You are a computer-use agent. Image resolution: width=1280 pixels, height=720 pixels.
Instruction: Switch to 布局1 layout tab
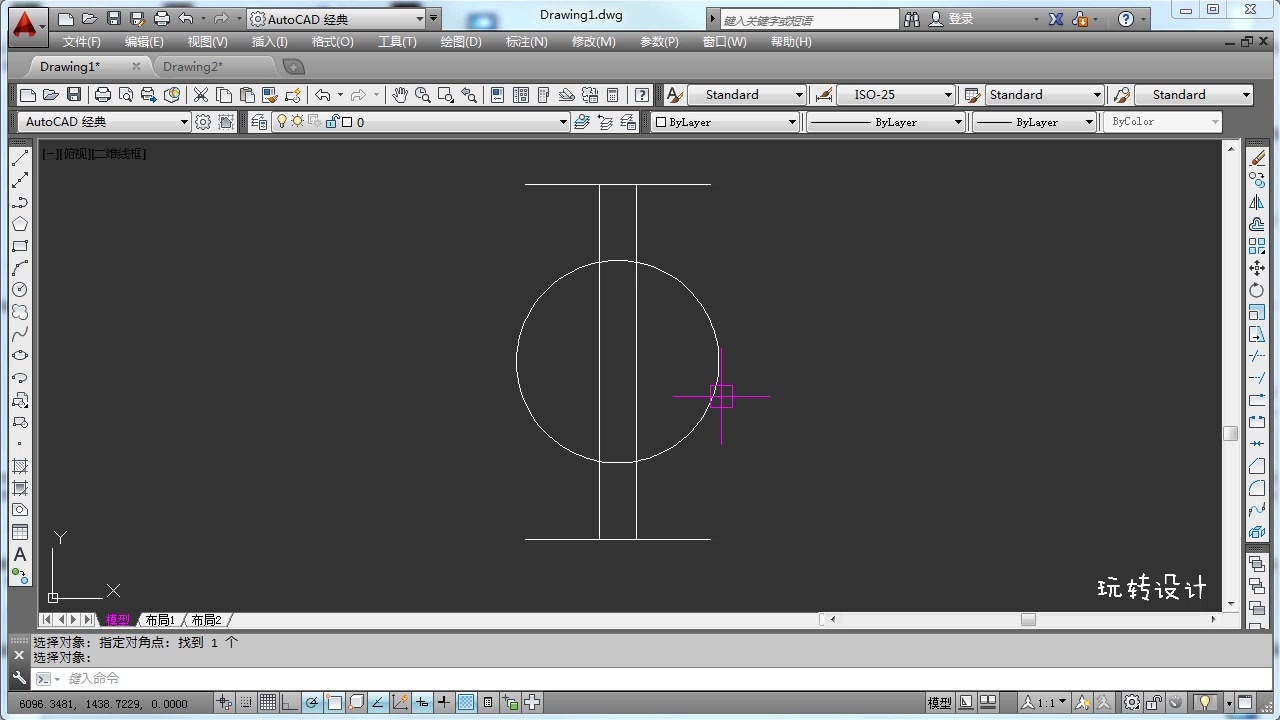point(160,620)
